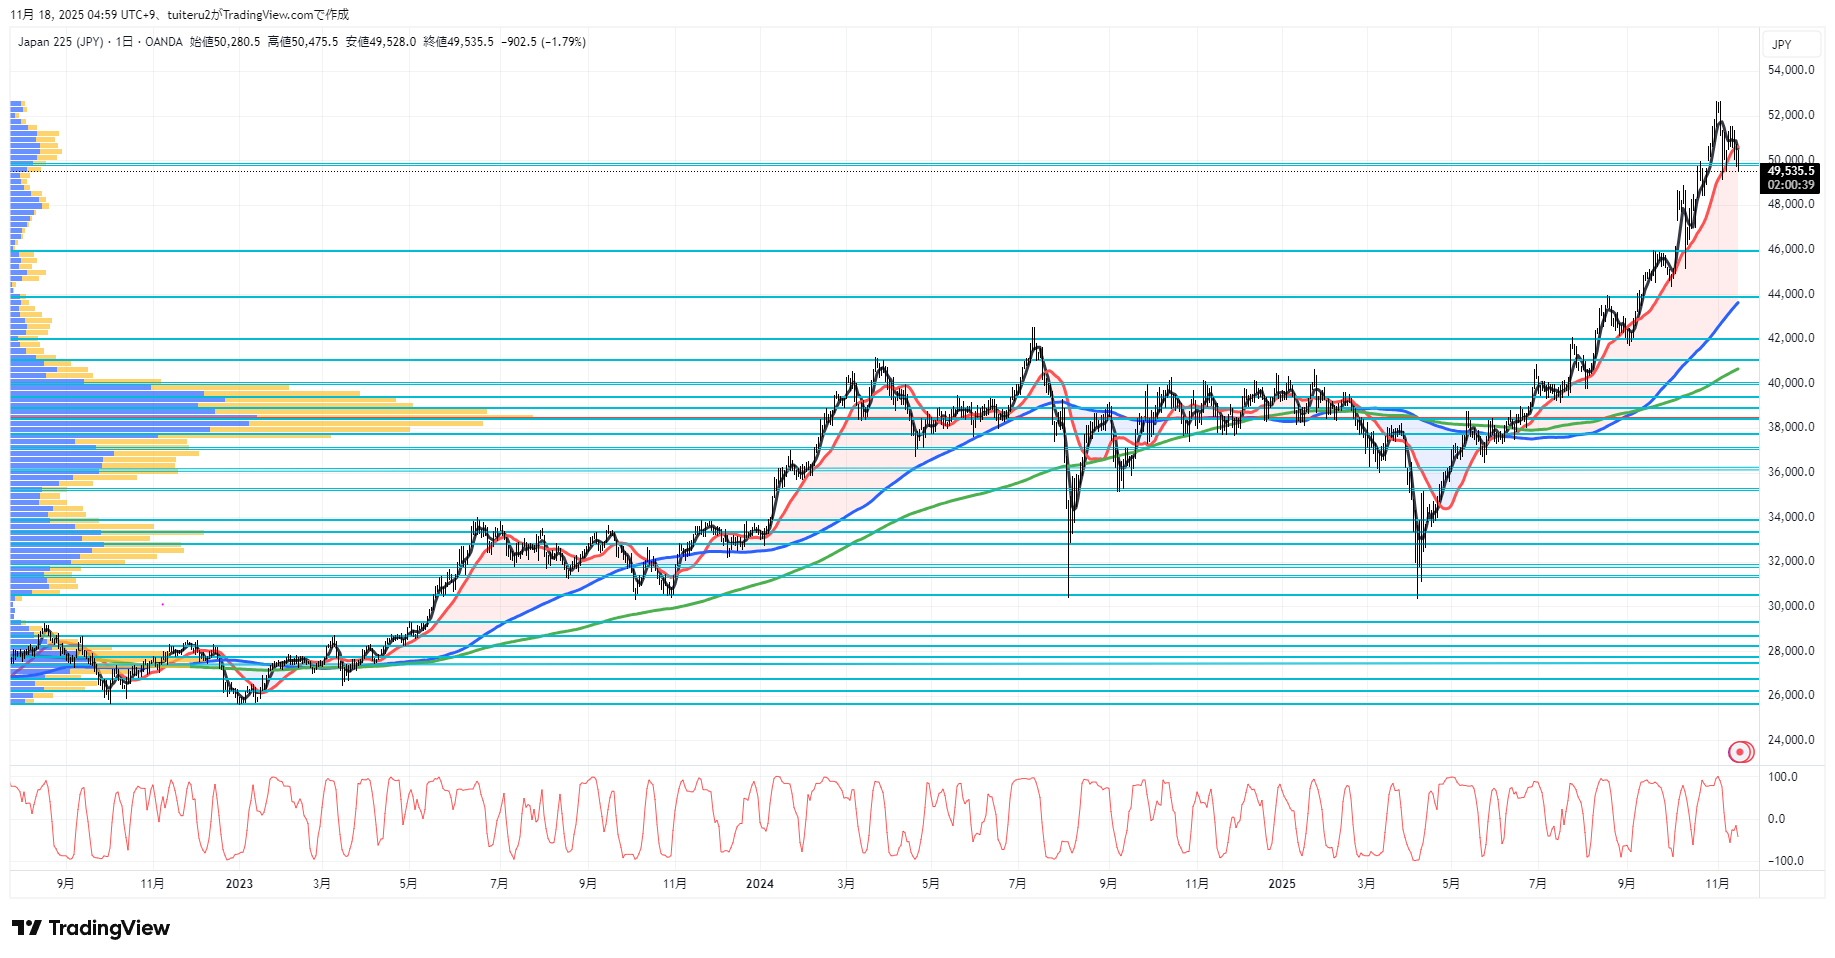The width and height of the screenshot is (1835, 958).
Task: Click the opening value 始値50,280.5 in legend
Action: 225,42
